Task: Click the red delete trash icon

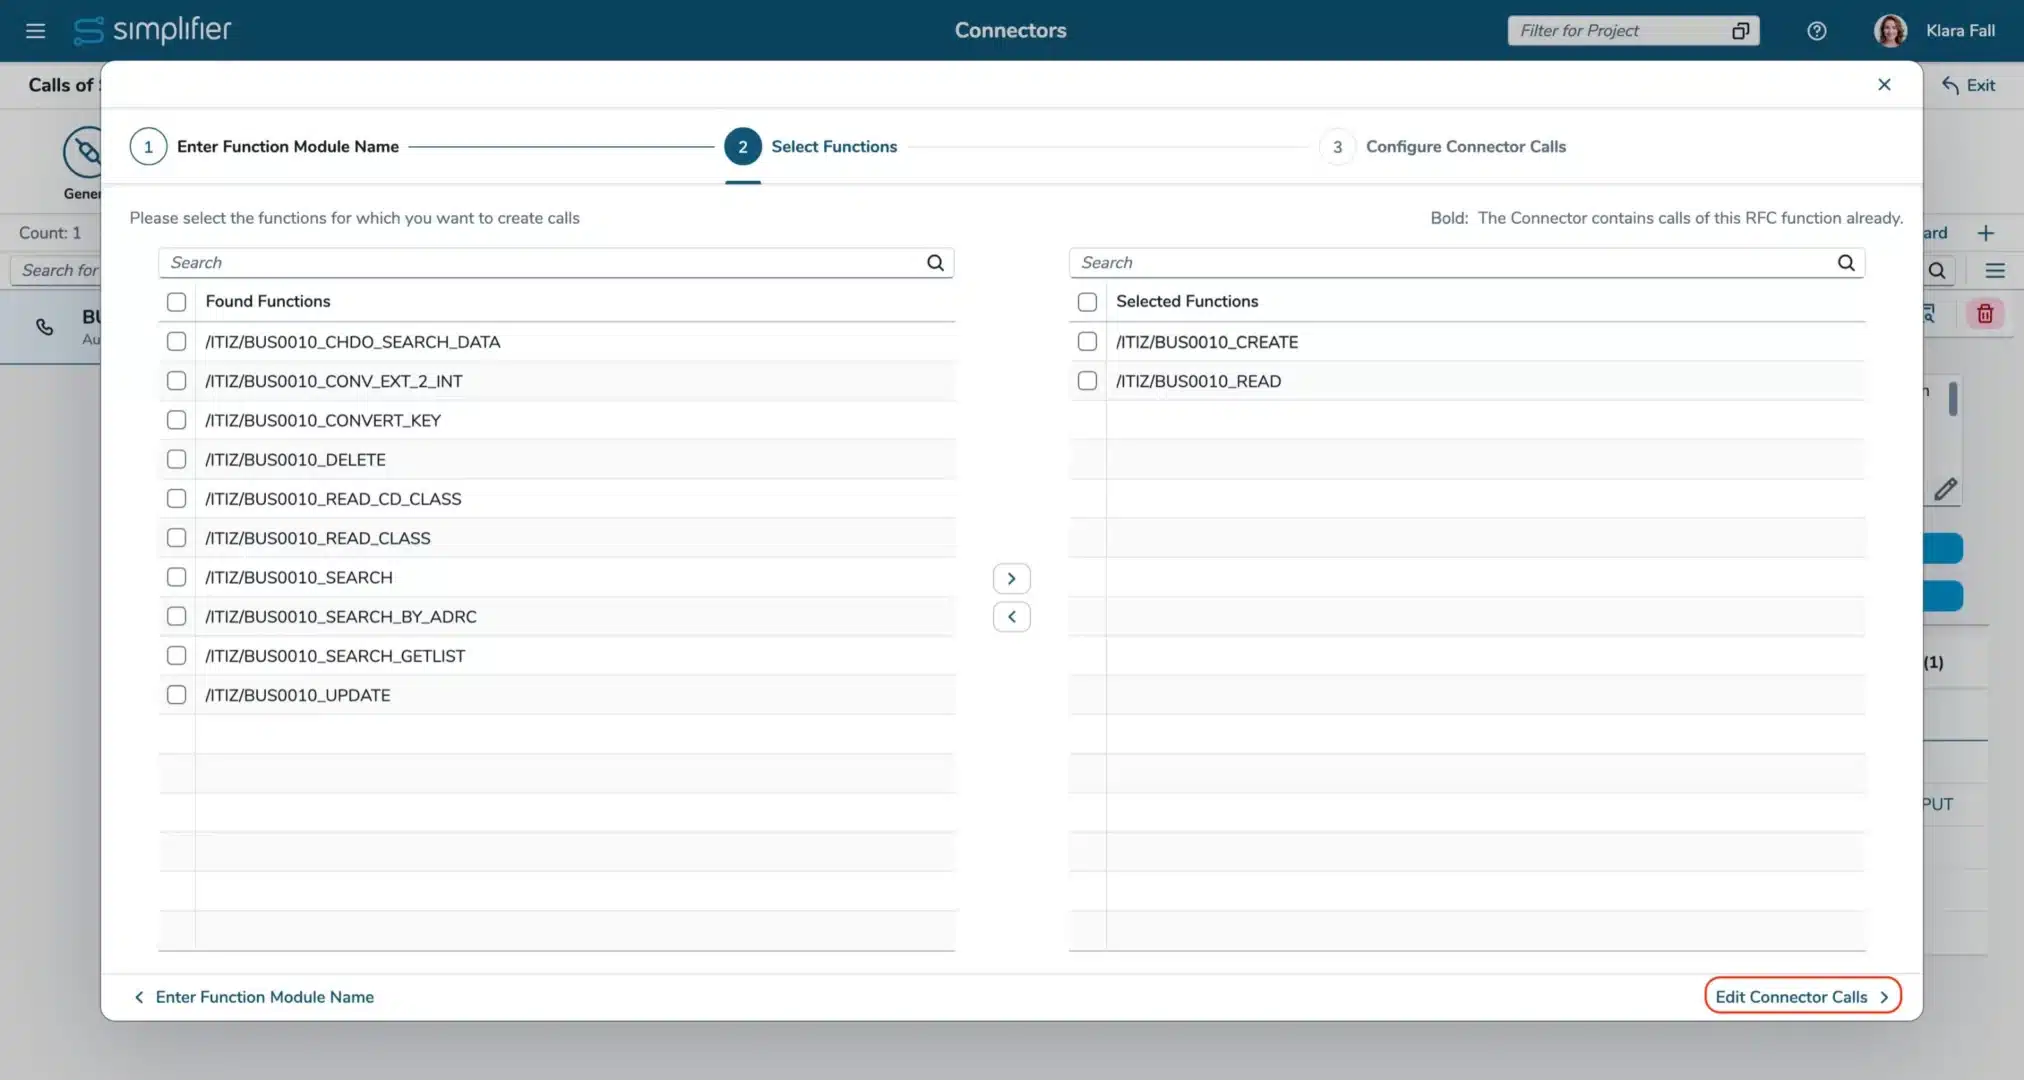Action: [1985, 313]
